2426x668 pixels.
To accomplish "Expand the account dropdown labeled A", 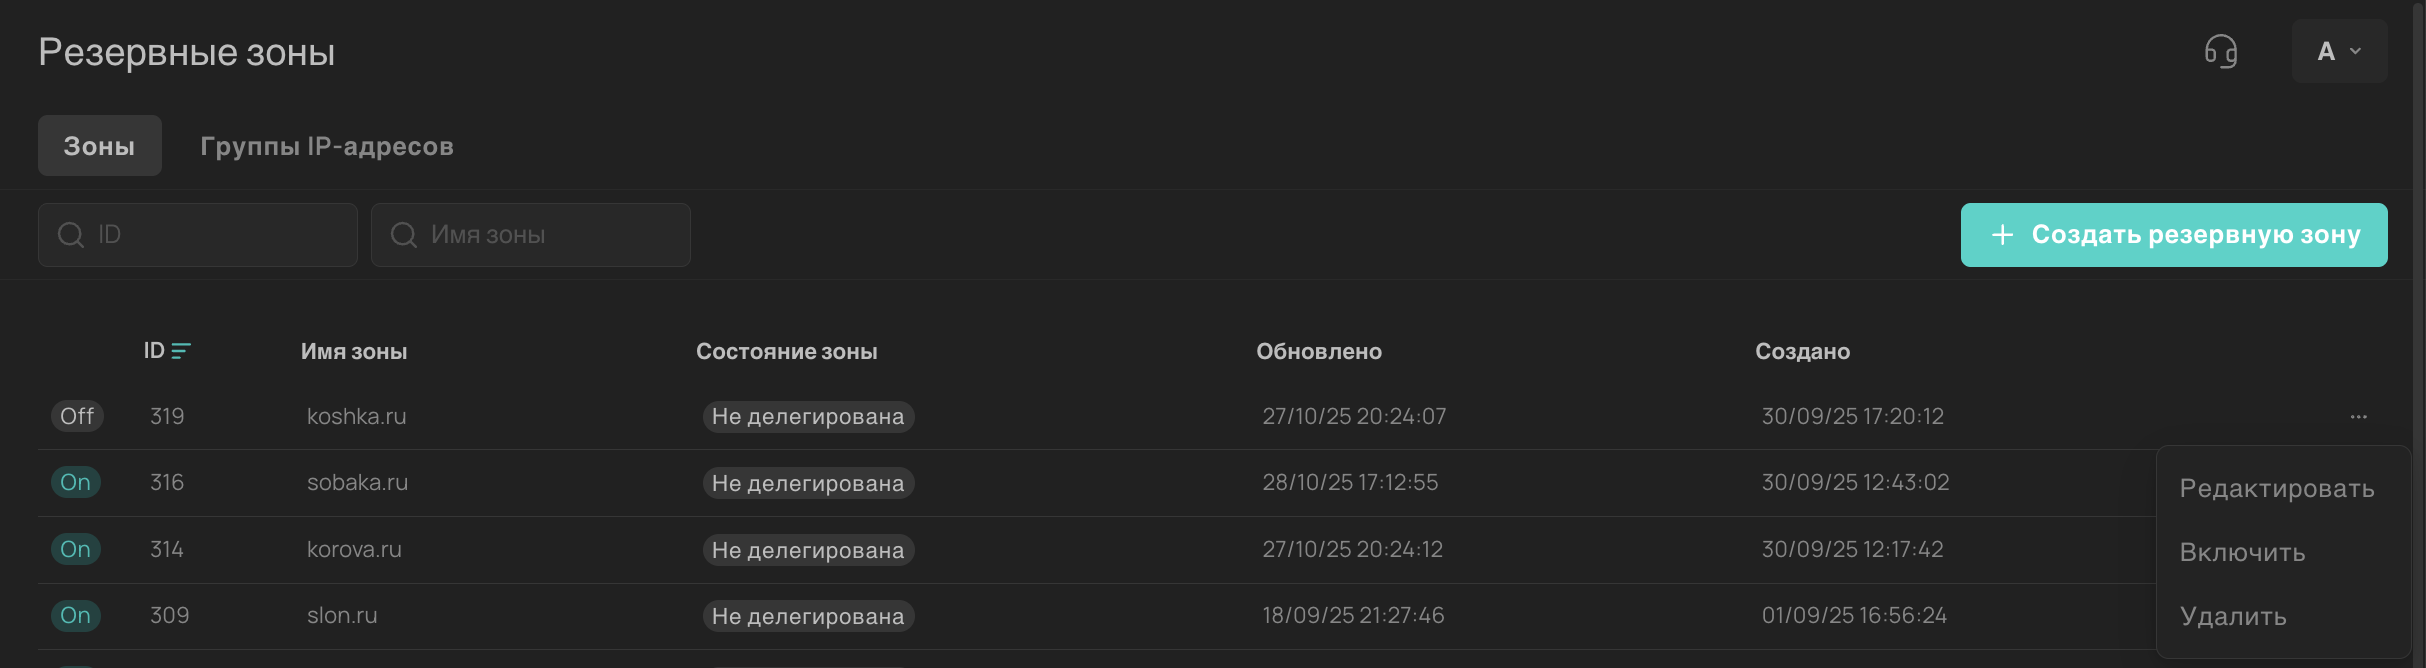I will point(2339,51).
